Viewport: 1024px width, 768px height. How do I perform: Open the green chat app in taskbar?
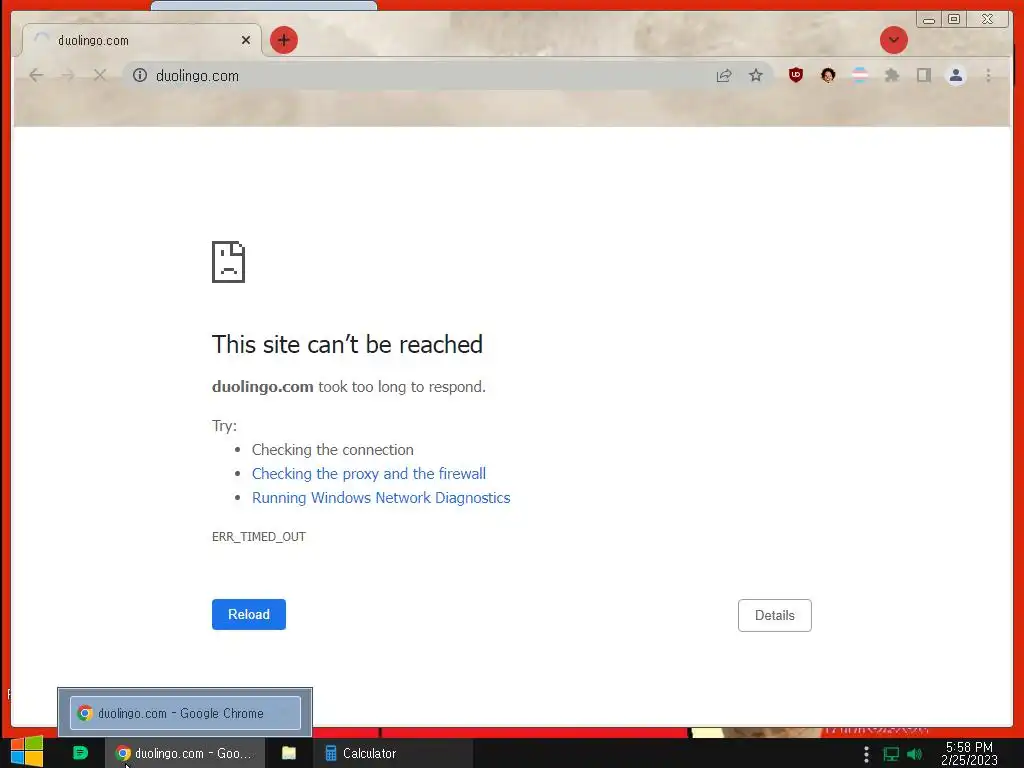[x=80, y=753]
